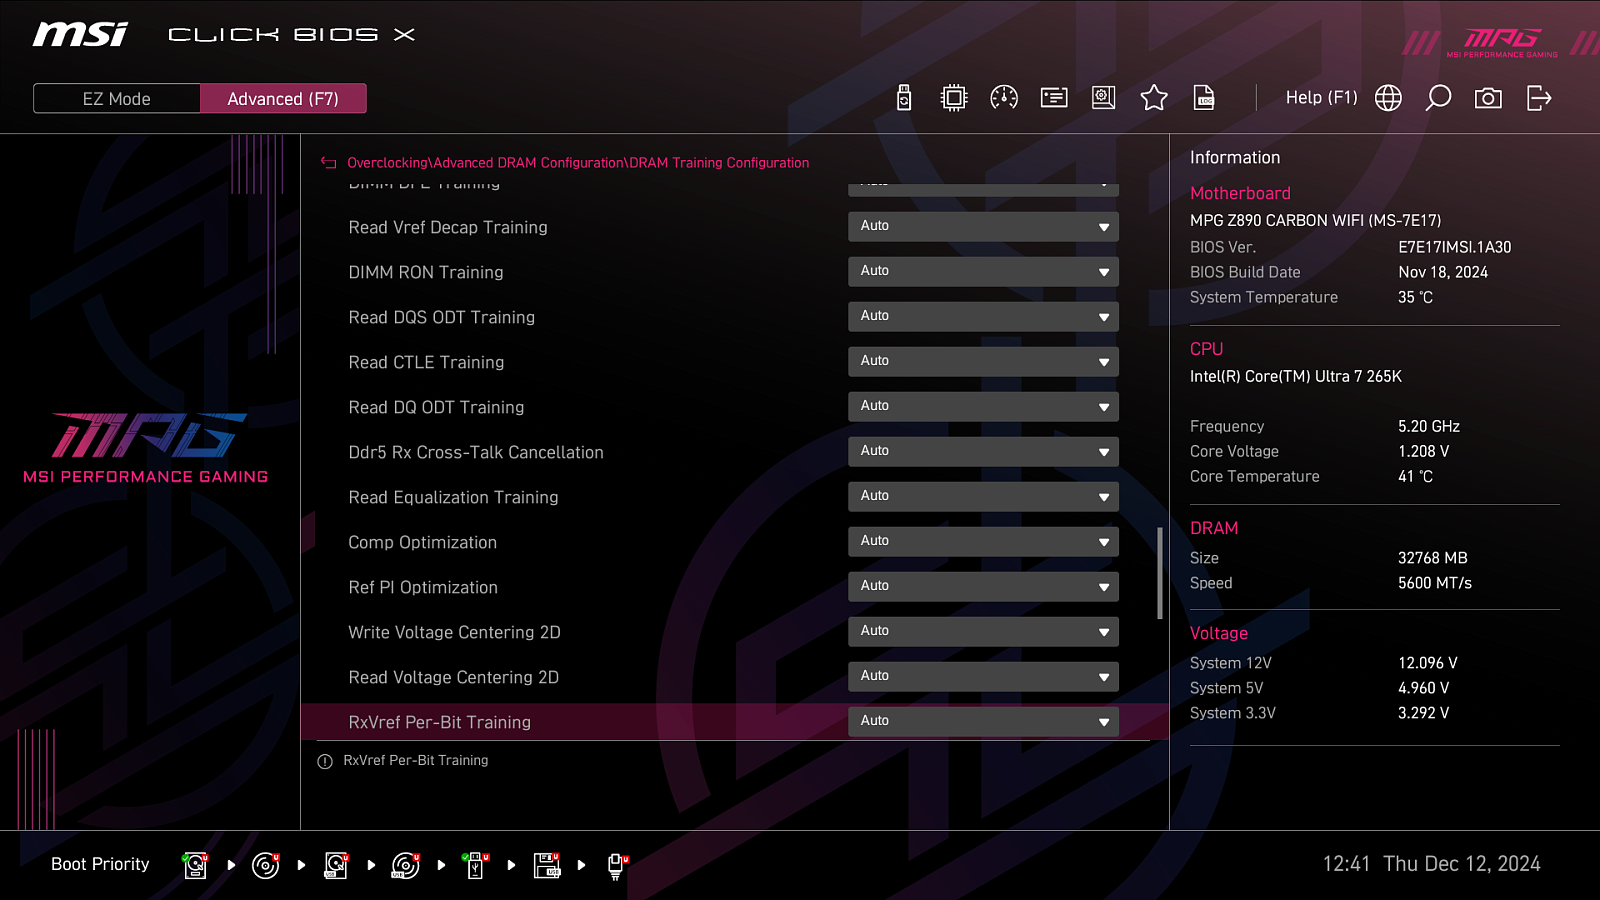Image resolution: width=1600 pixels, height=900 pixels.
Task: Open Read Equalization Training dropdown
Action: click(983, 497)
